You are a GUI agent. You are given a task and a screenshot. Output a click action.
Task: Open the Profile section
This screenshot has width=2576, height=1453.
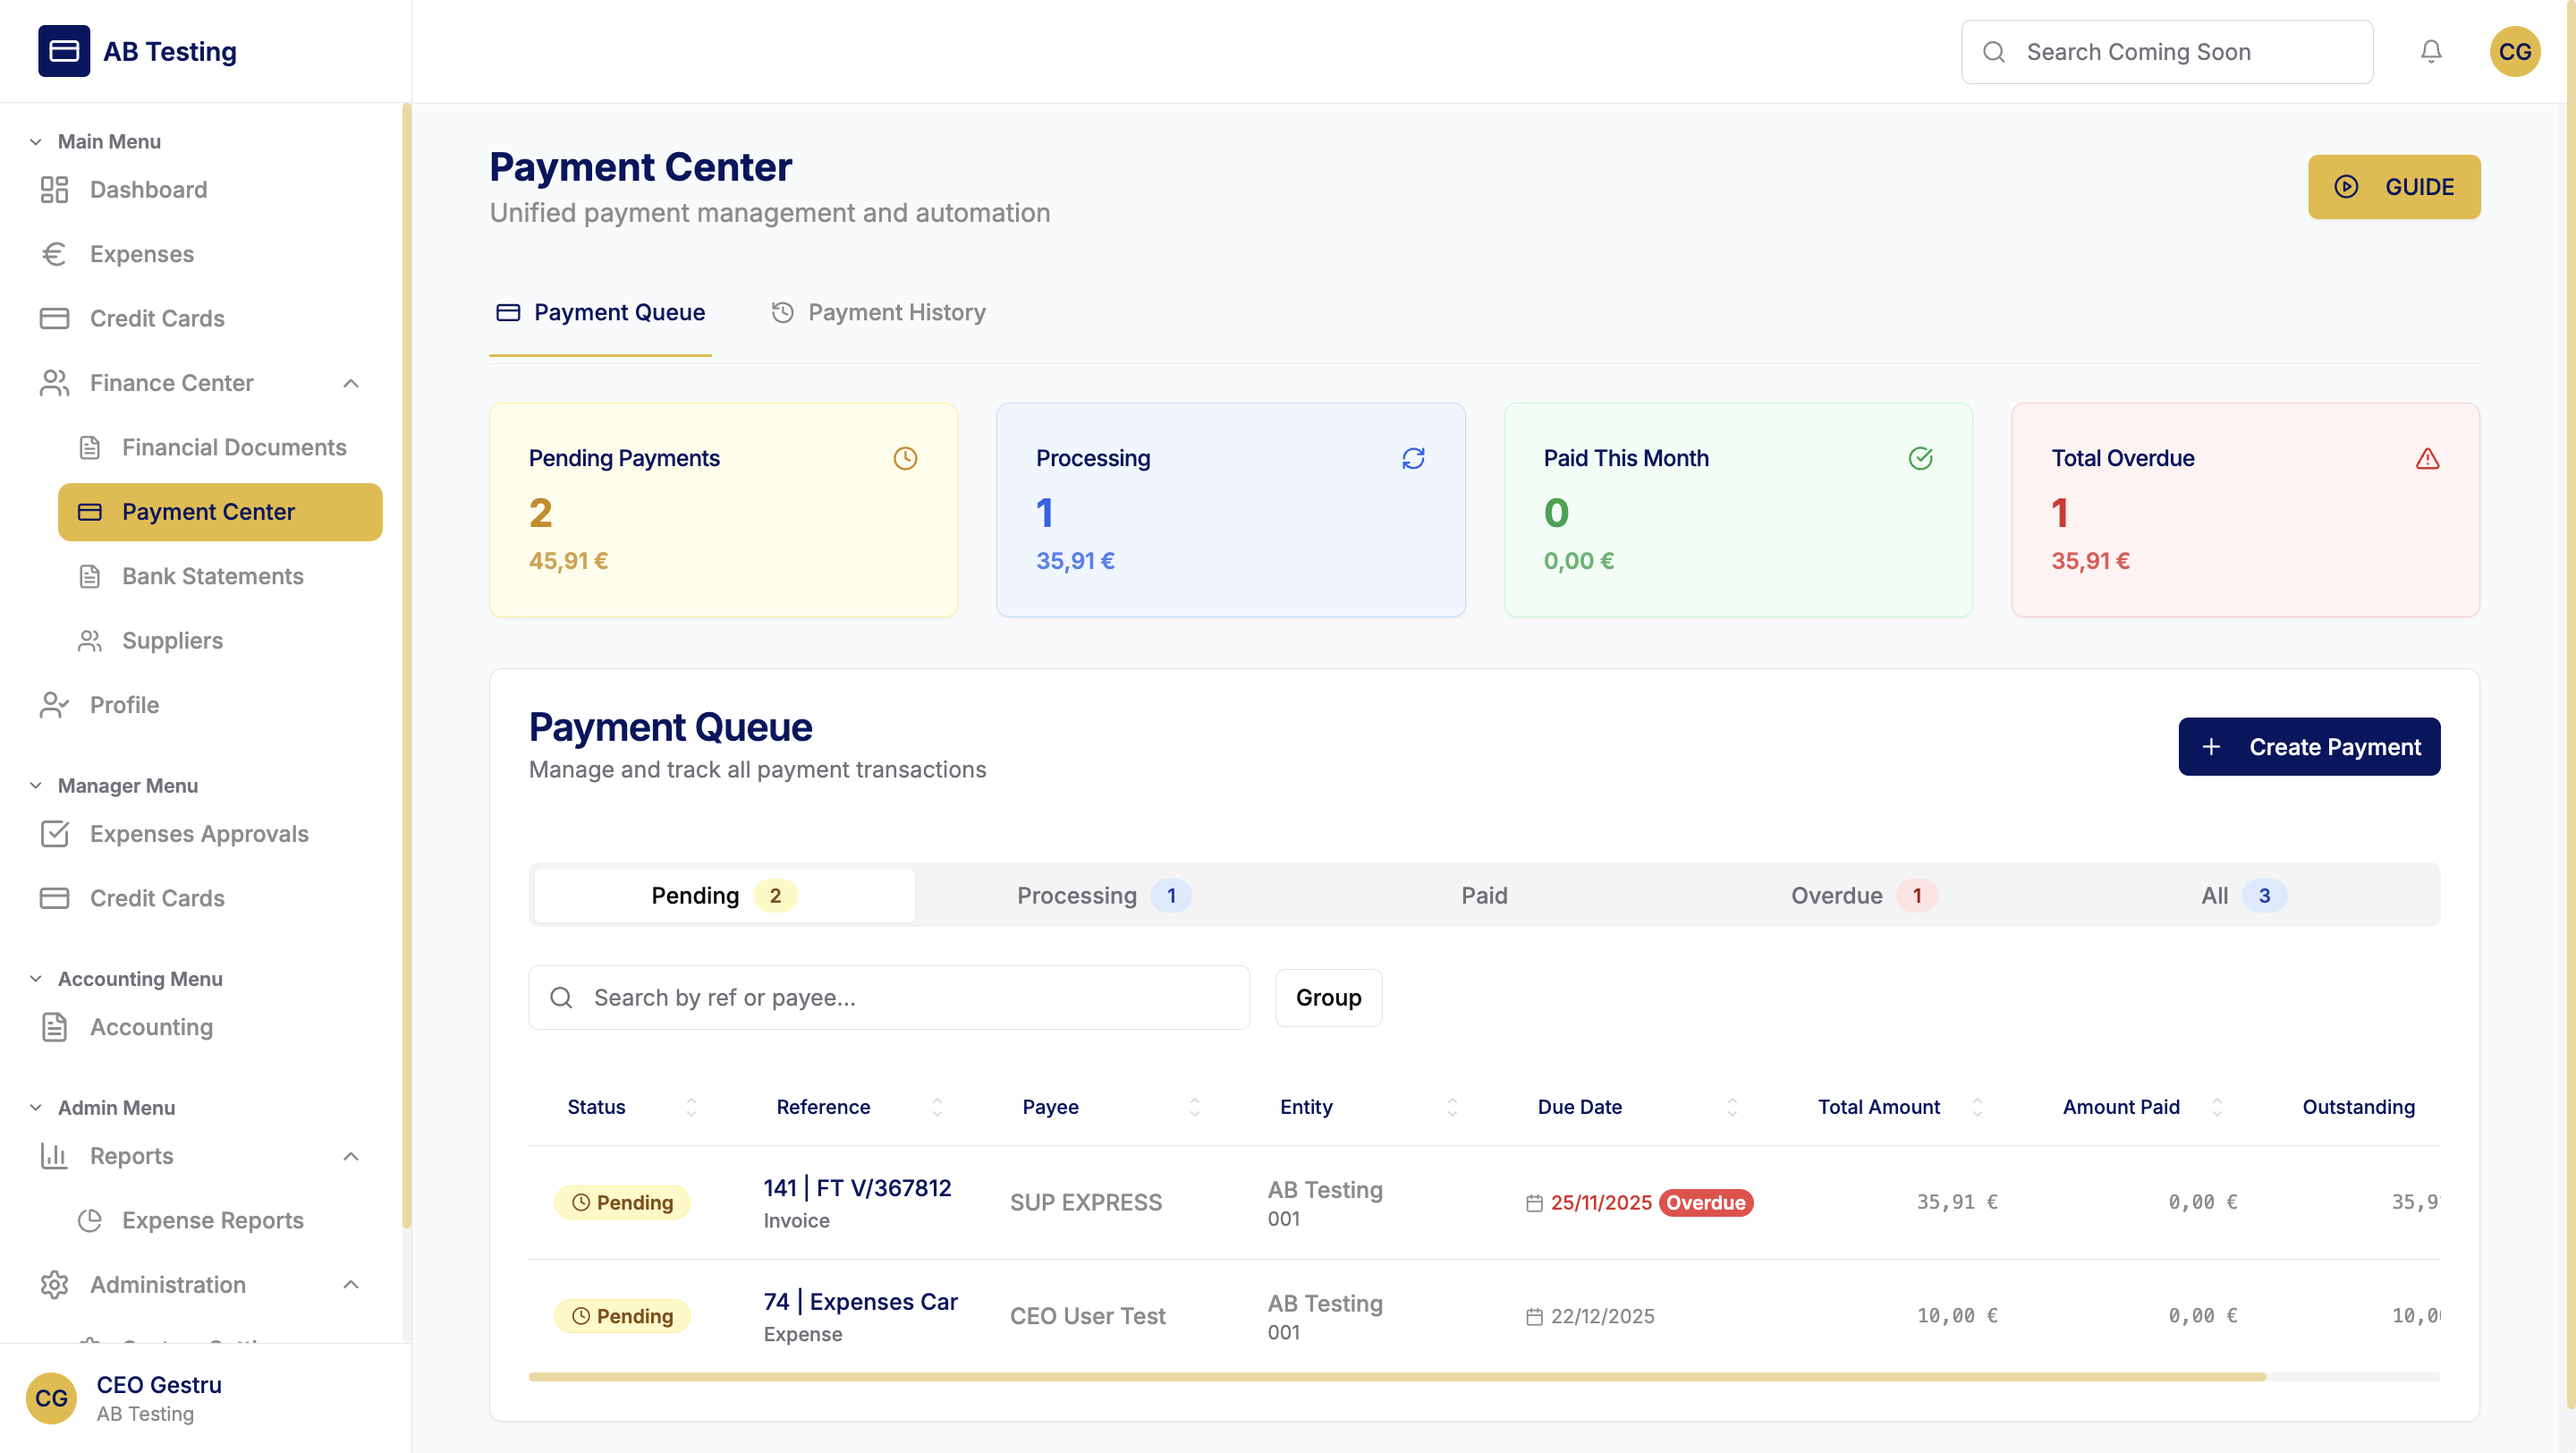124,704
